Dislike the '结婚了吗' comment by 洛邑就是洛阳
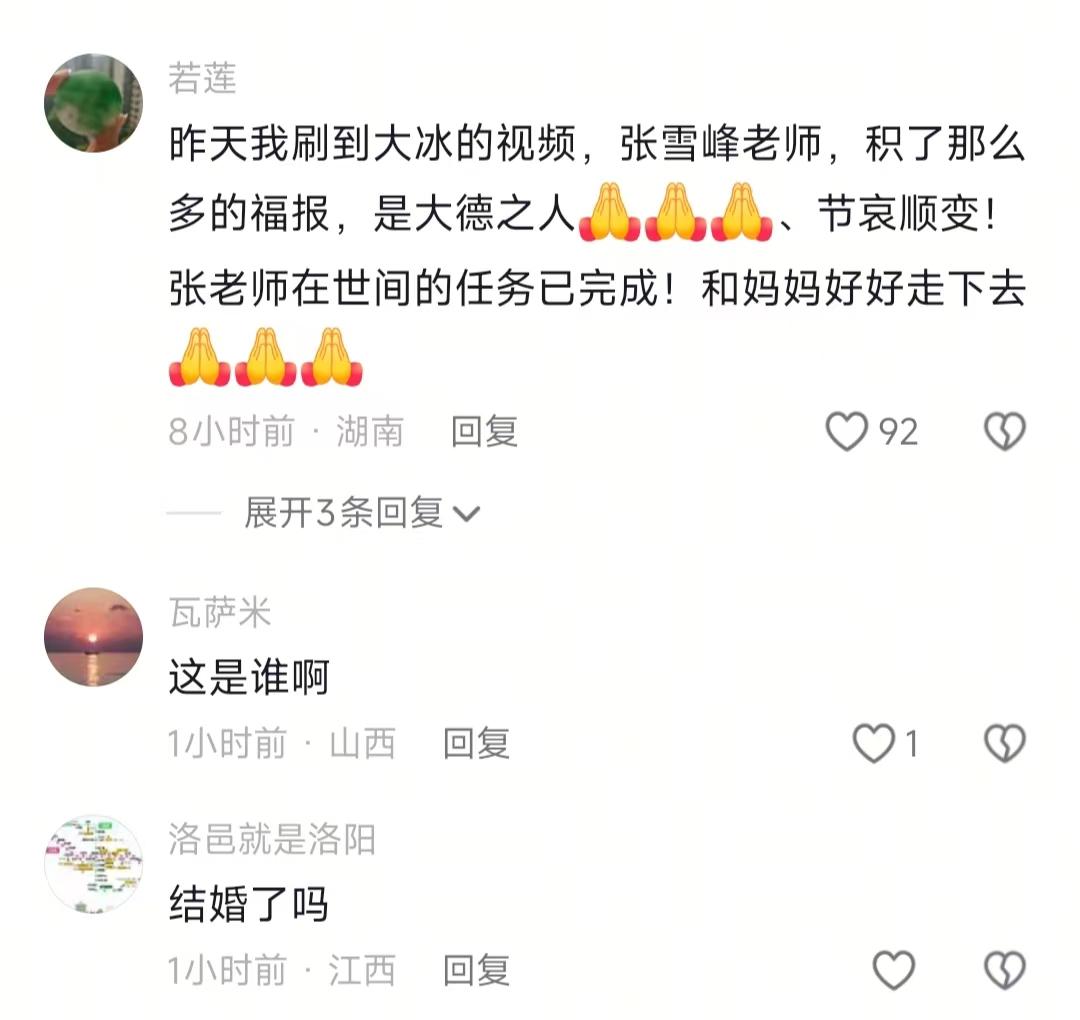 point(1005,970)
